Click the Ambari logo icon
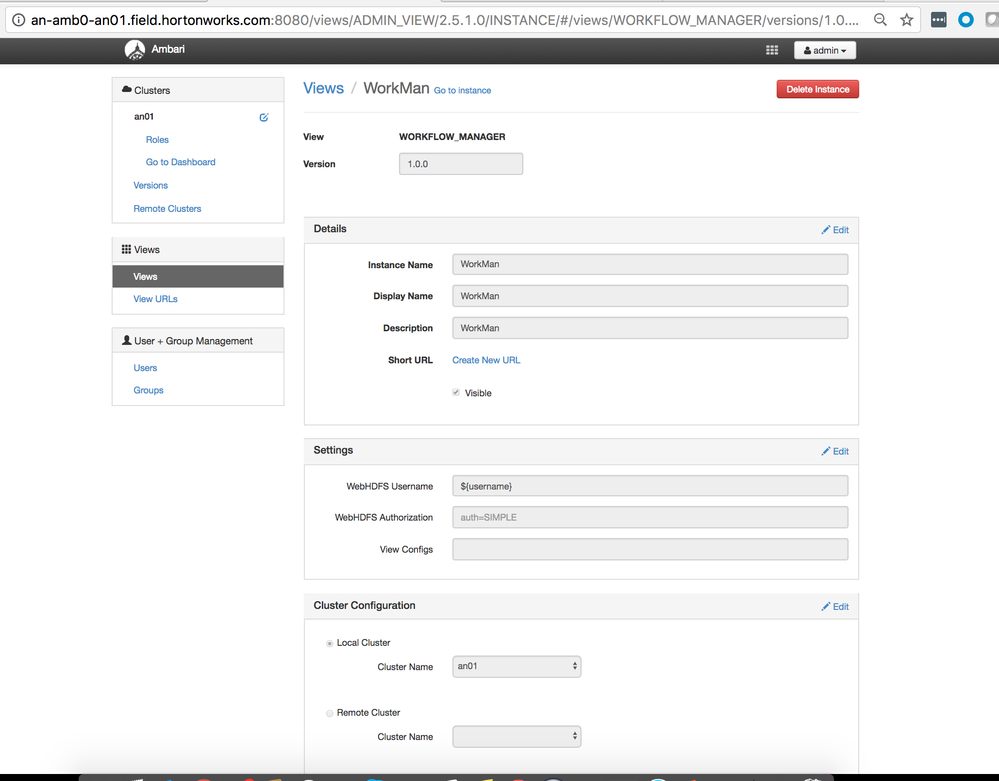Screen dimensions: 999x781 coord(134,50)
